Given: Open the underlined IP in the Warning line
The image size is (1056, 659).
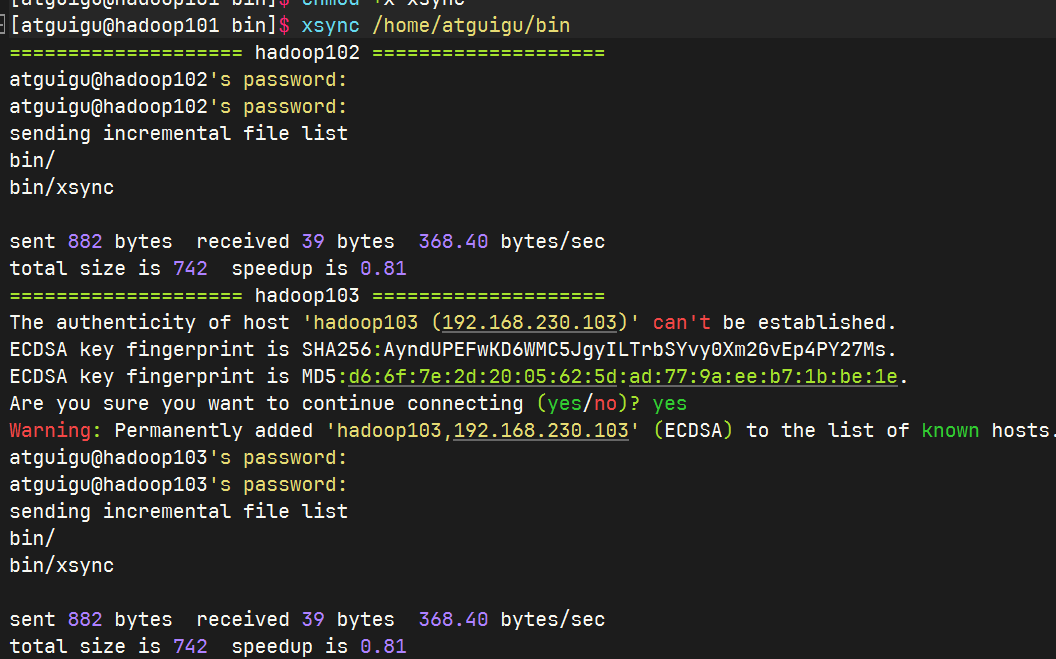Looking at the screenshot, I should 539,431.
